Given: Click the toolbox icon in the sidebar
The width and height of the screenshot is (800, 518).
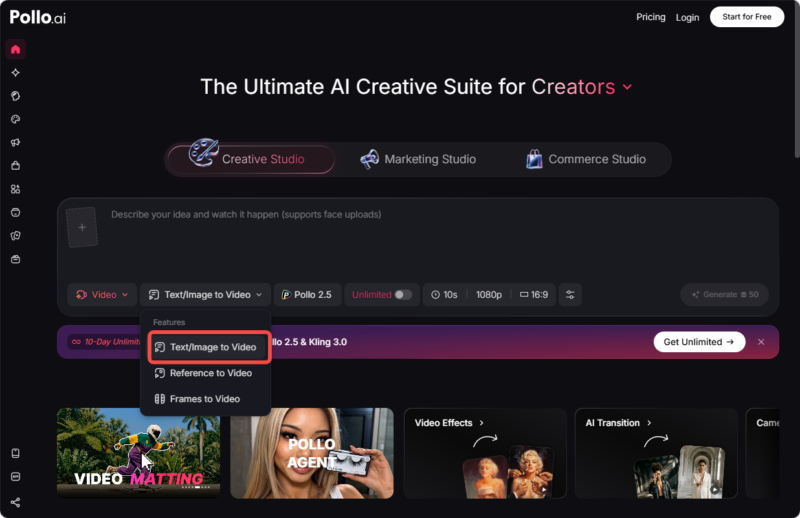Looking at the screenshot, I should point(15,259).
